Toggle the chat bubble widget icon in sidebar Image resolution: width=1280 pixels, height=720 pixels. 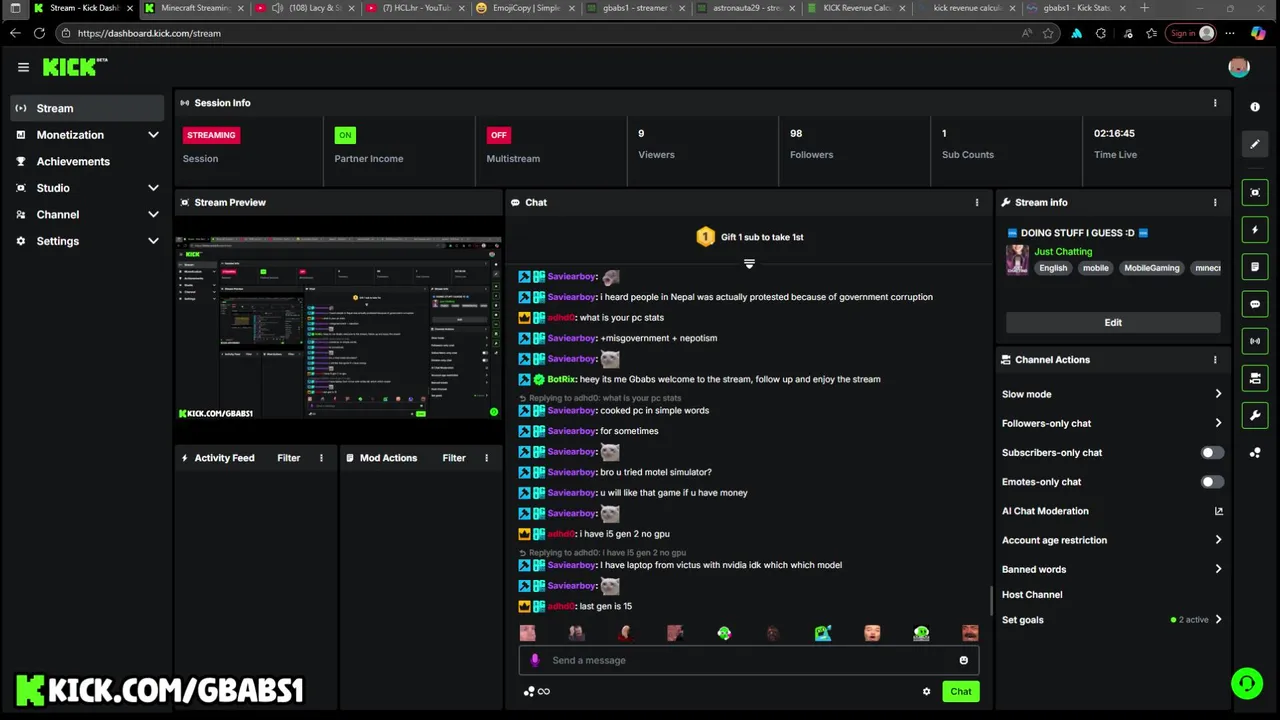(x=1255, y=304)
